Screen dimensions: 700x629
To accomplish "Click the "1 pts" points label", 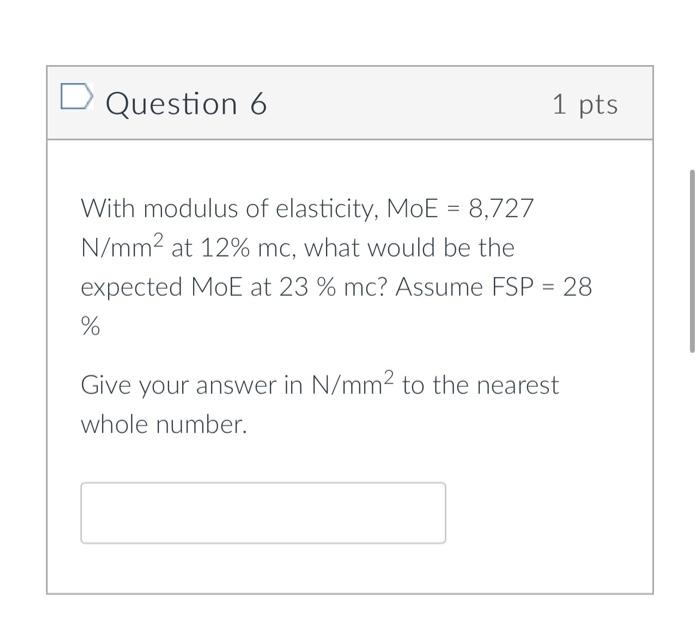I will (x=585, y=104).
